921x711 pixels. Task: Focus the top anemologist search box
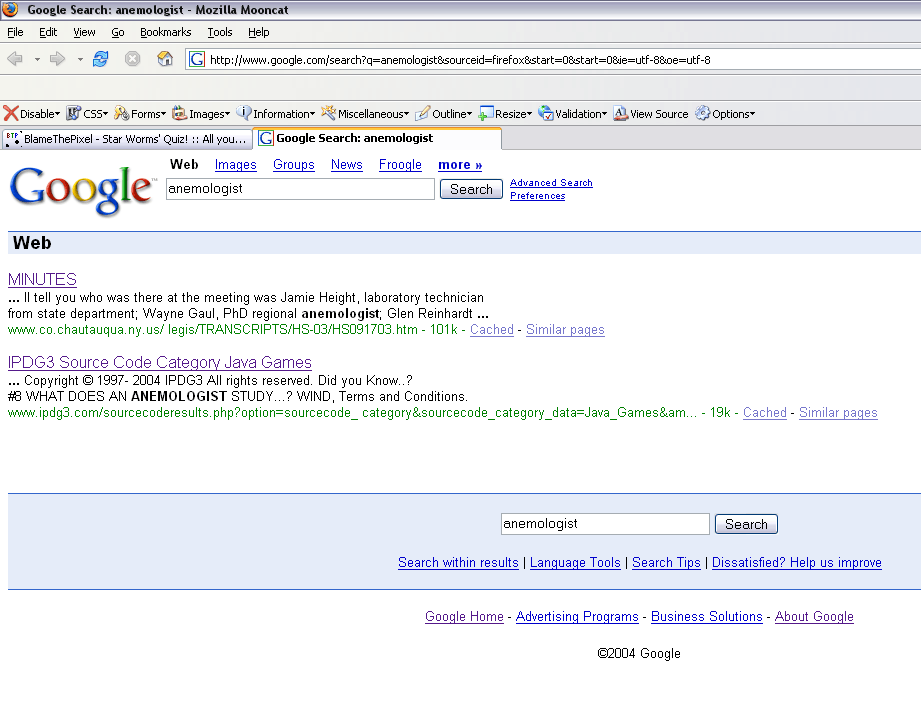300,189
